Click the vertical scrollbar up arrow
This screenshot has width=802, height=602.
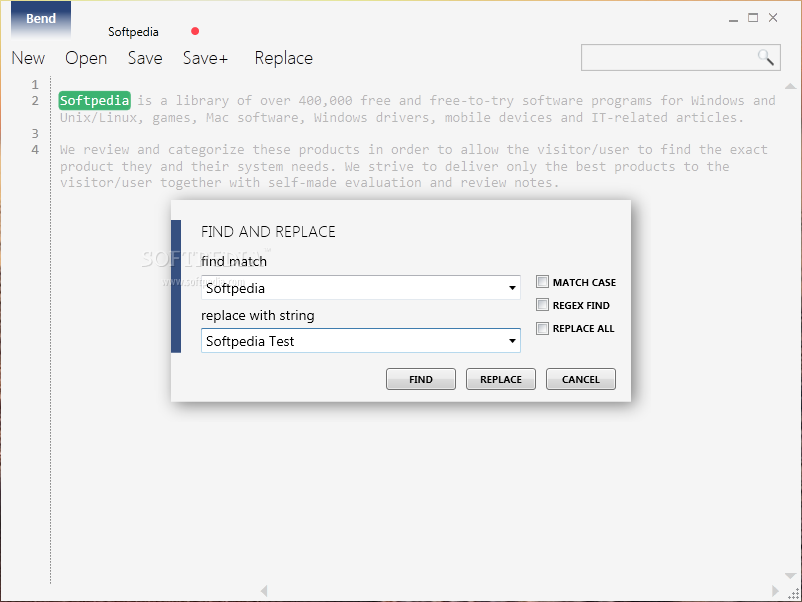(x=790, y=86)
